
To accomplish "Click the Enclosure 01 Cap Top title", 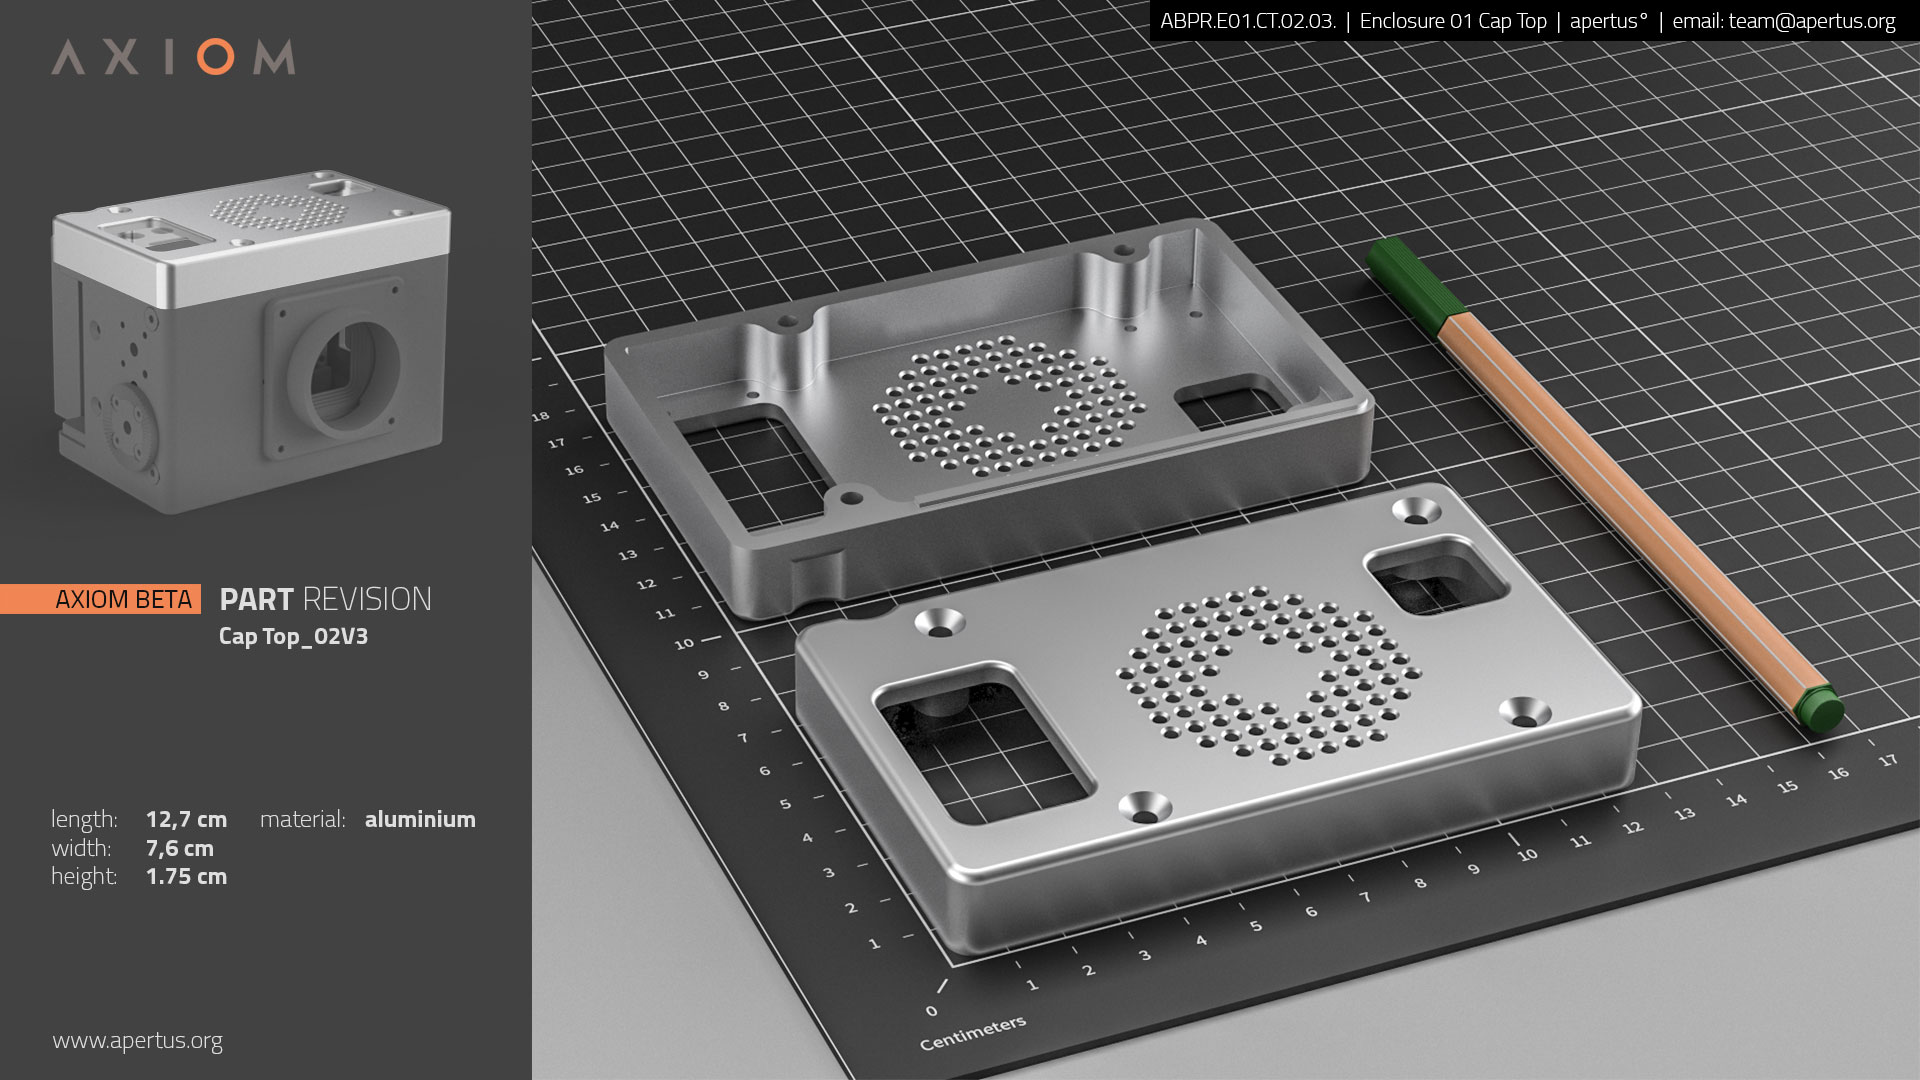I will 1453,21.
